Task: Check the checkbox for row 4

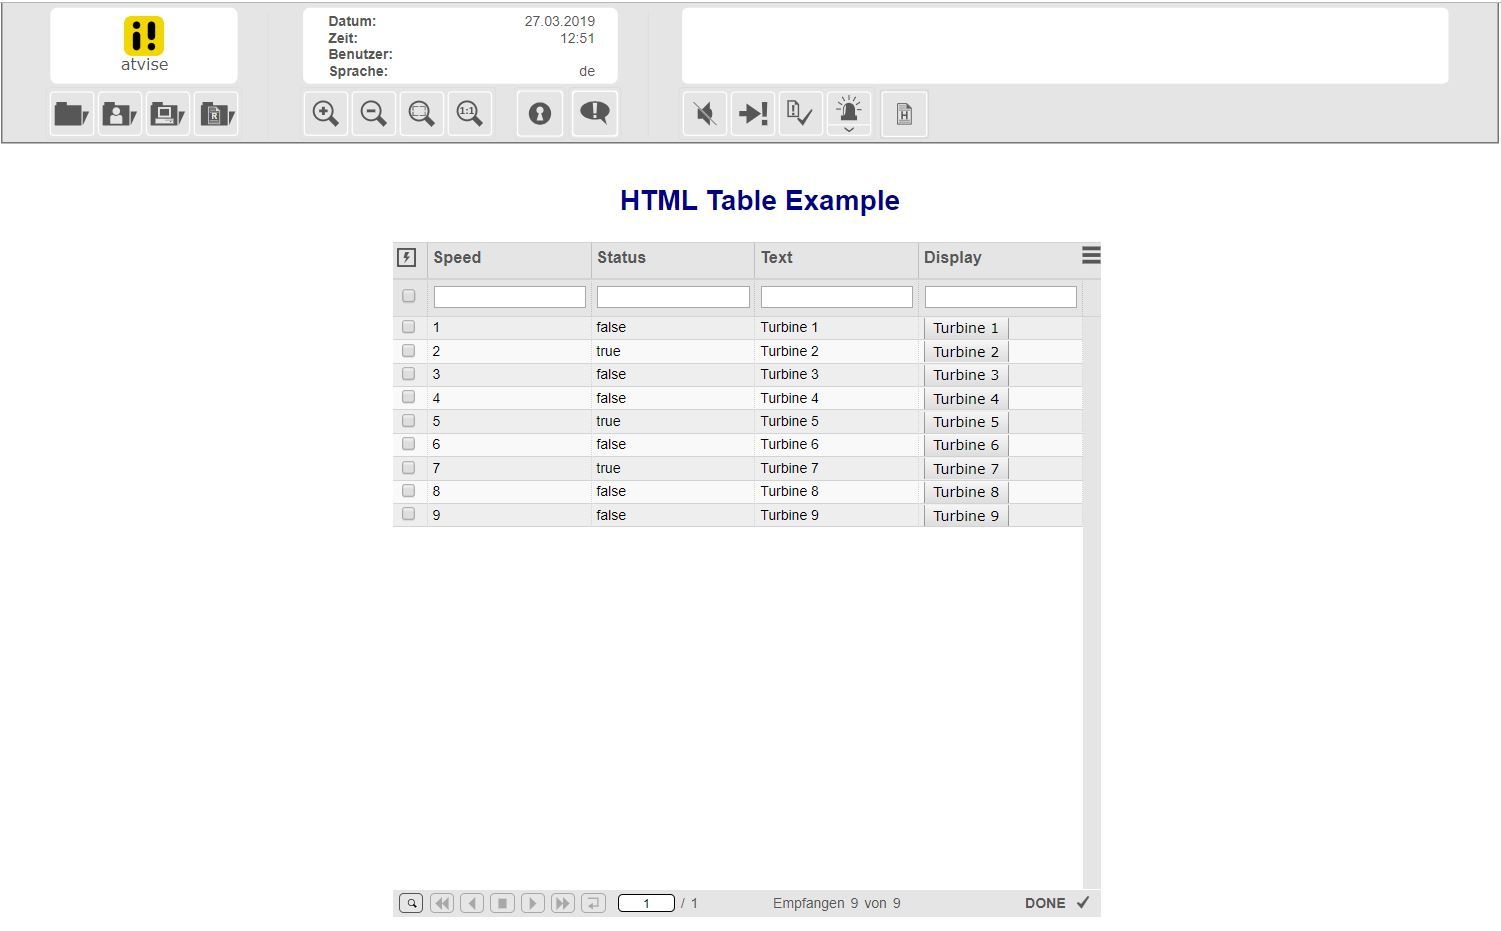Action: click(408, 397)
